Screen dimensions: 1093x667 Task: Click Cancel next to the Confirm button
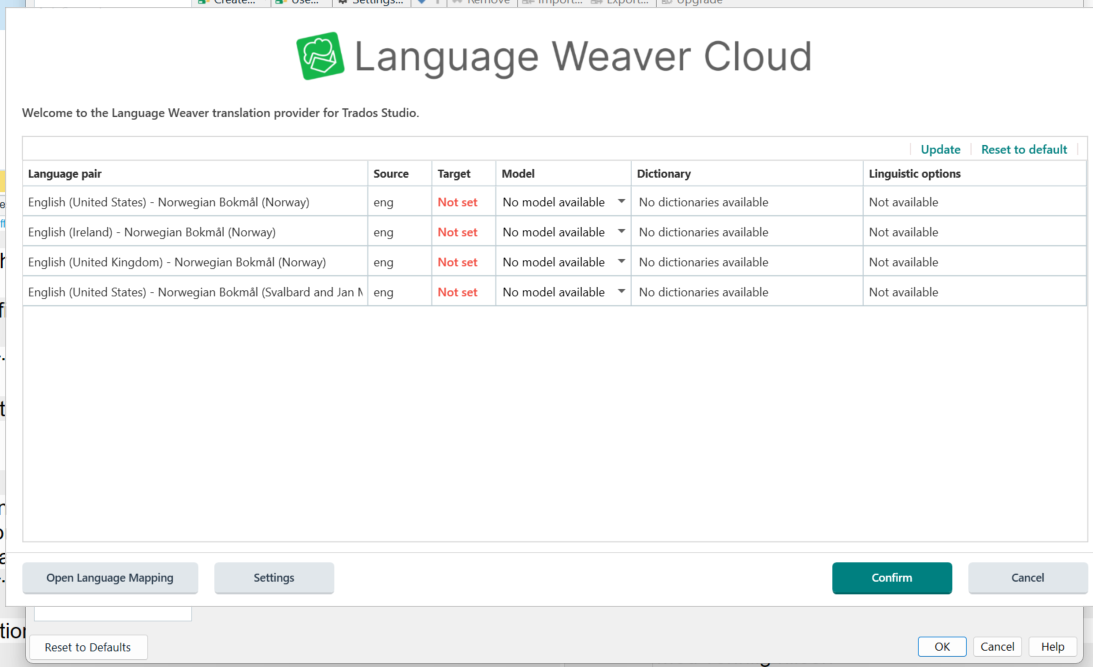[1027, 578]
